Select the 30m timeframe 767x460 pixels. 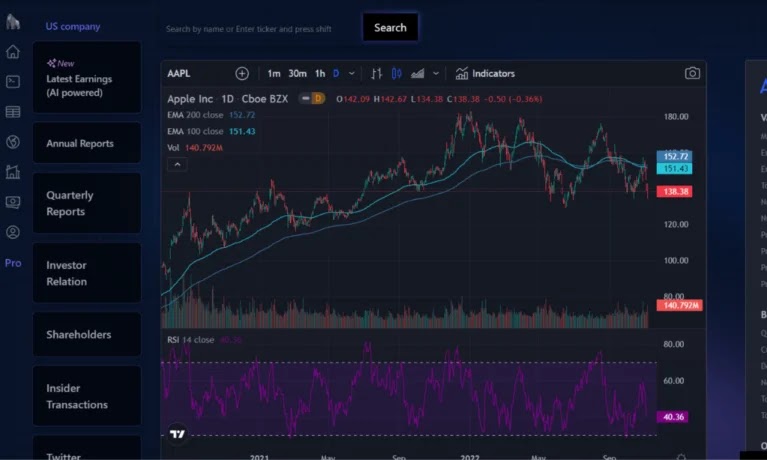(x=297, y=73)
